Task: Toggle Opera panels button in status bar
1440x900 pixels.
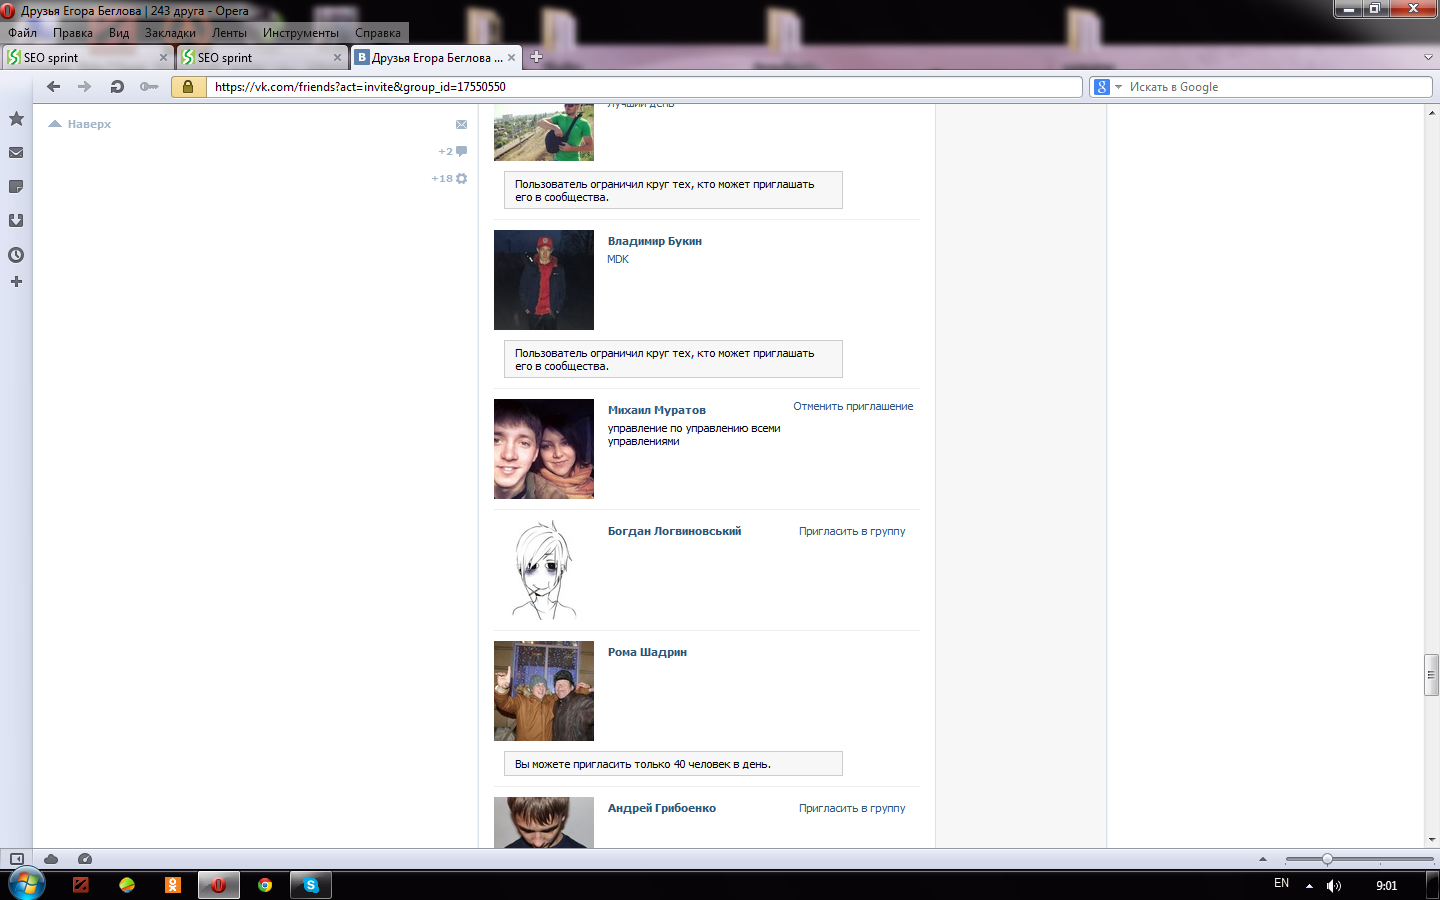Action: 16,859
